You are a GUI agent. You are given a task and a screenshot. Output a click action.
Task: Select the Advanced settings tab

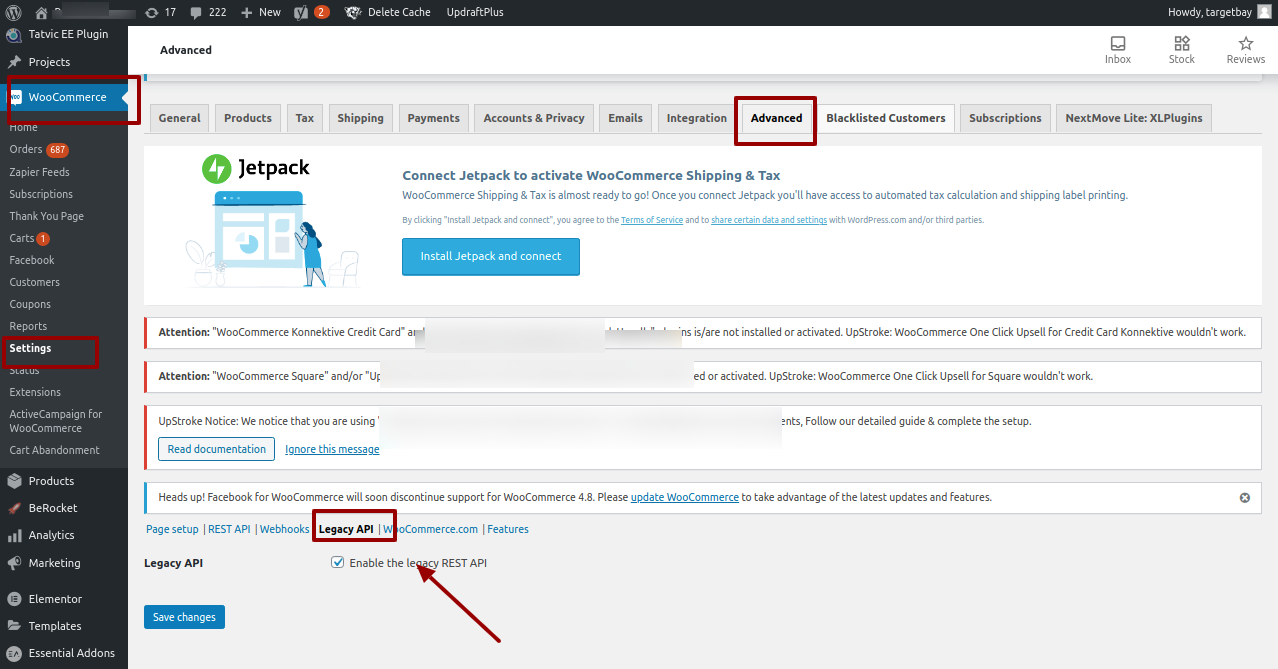777,118
